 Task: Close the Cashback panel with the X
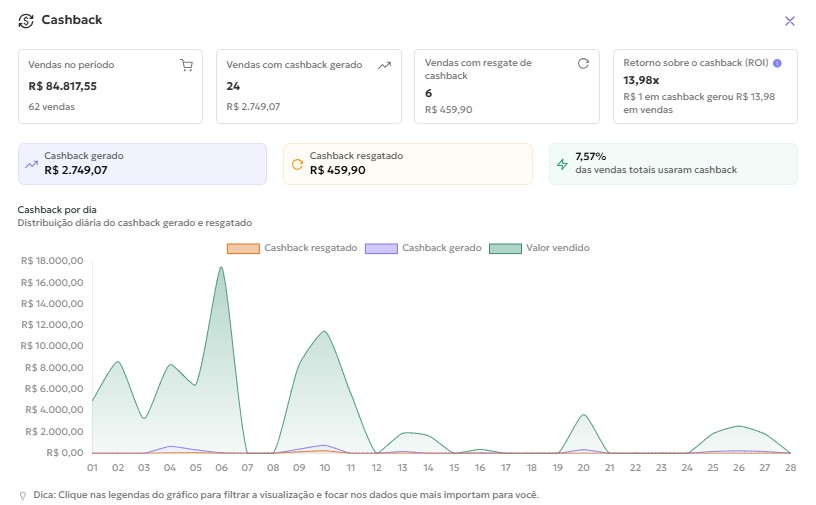[x=790, y=21]
